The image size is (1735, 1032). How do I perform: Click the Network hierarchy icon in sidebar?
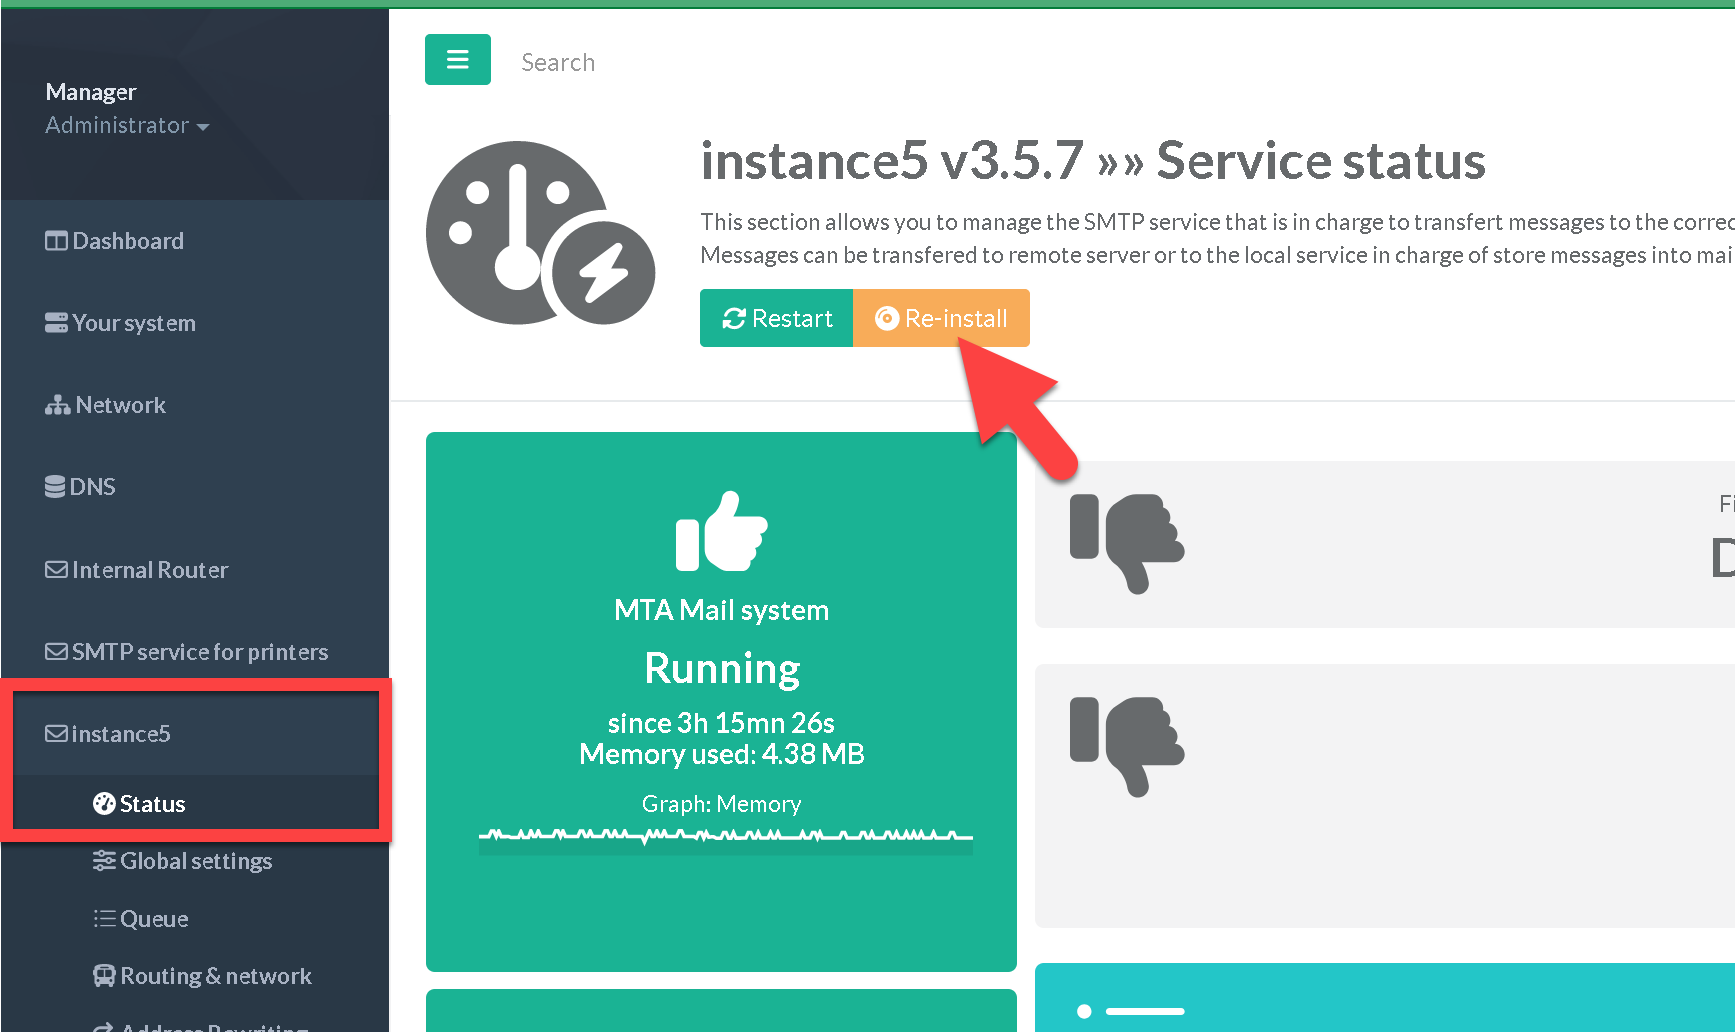(57, 405)
